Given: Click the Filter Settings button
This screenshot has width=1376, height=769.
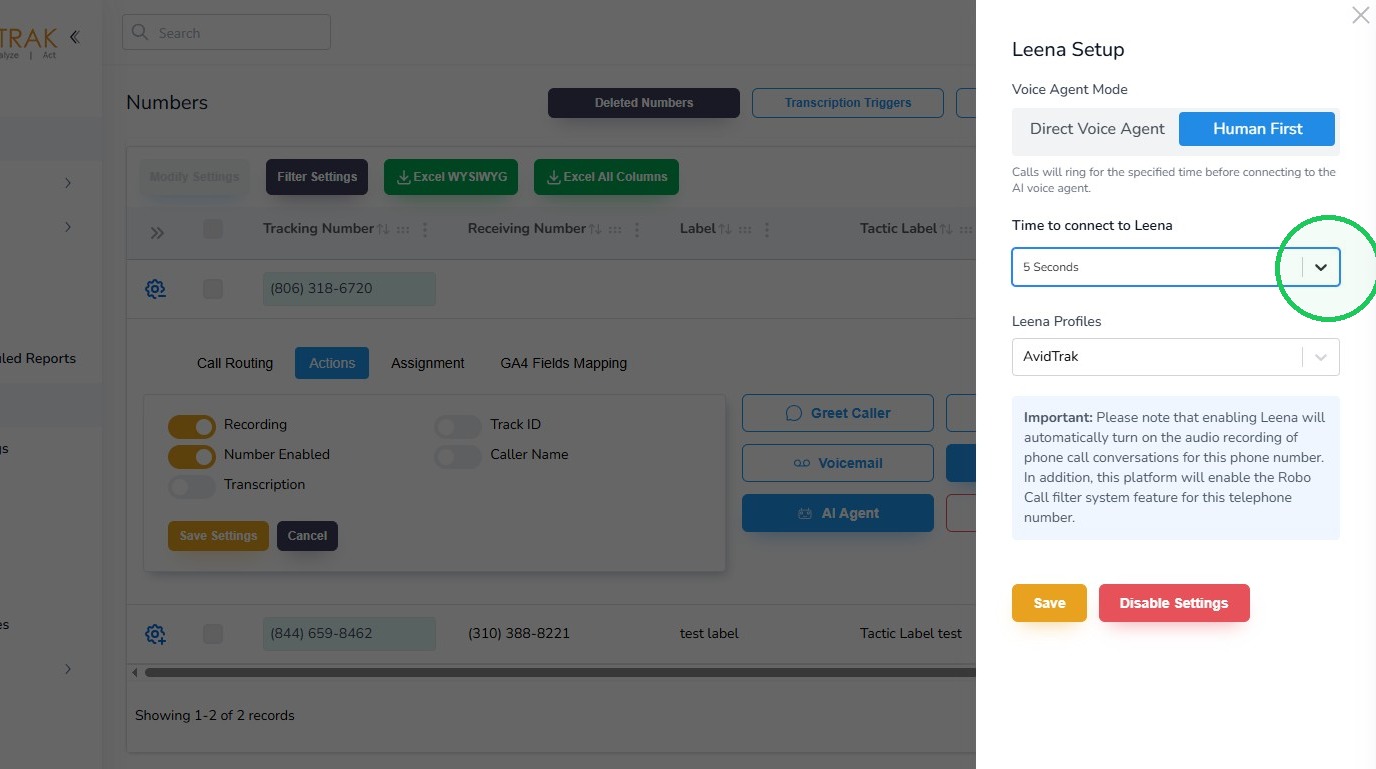Looking at the screenshot, I should [317, 177].
